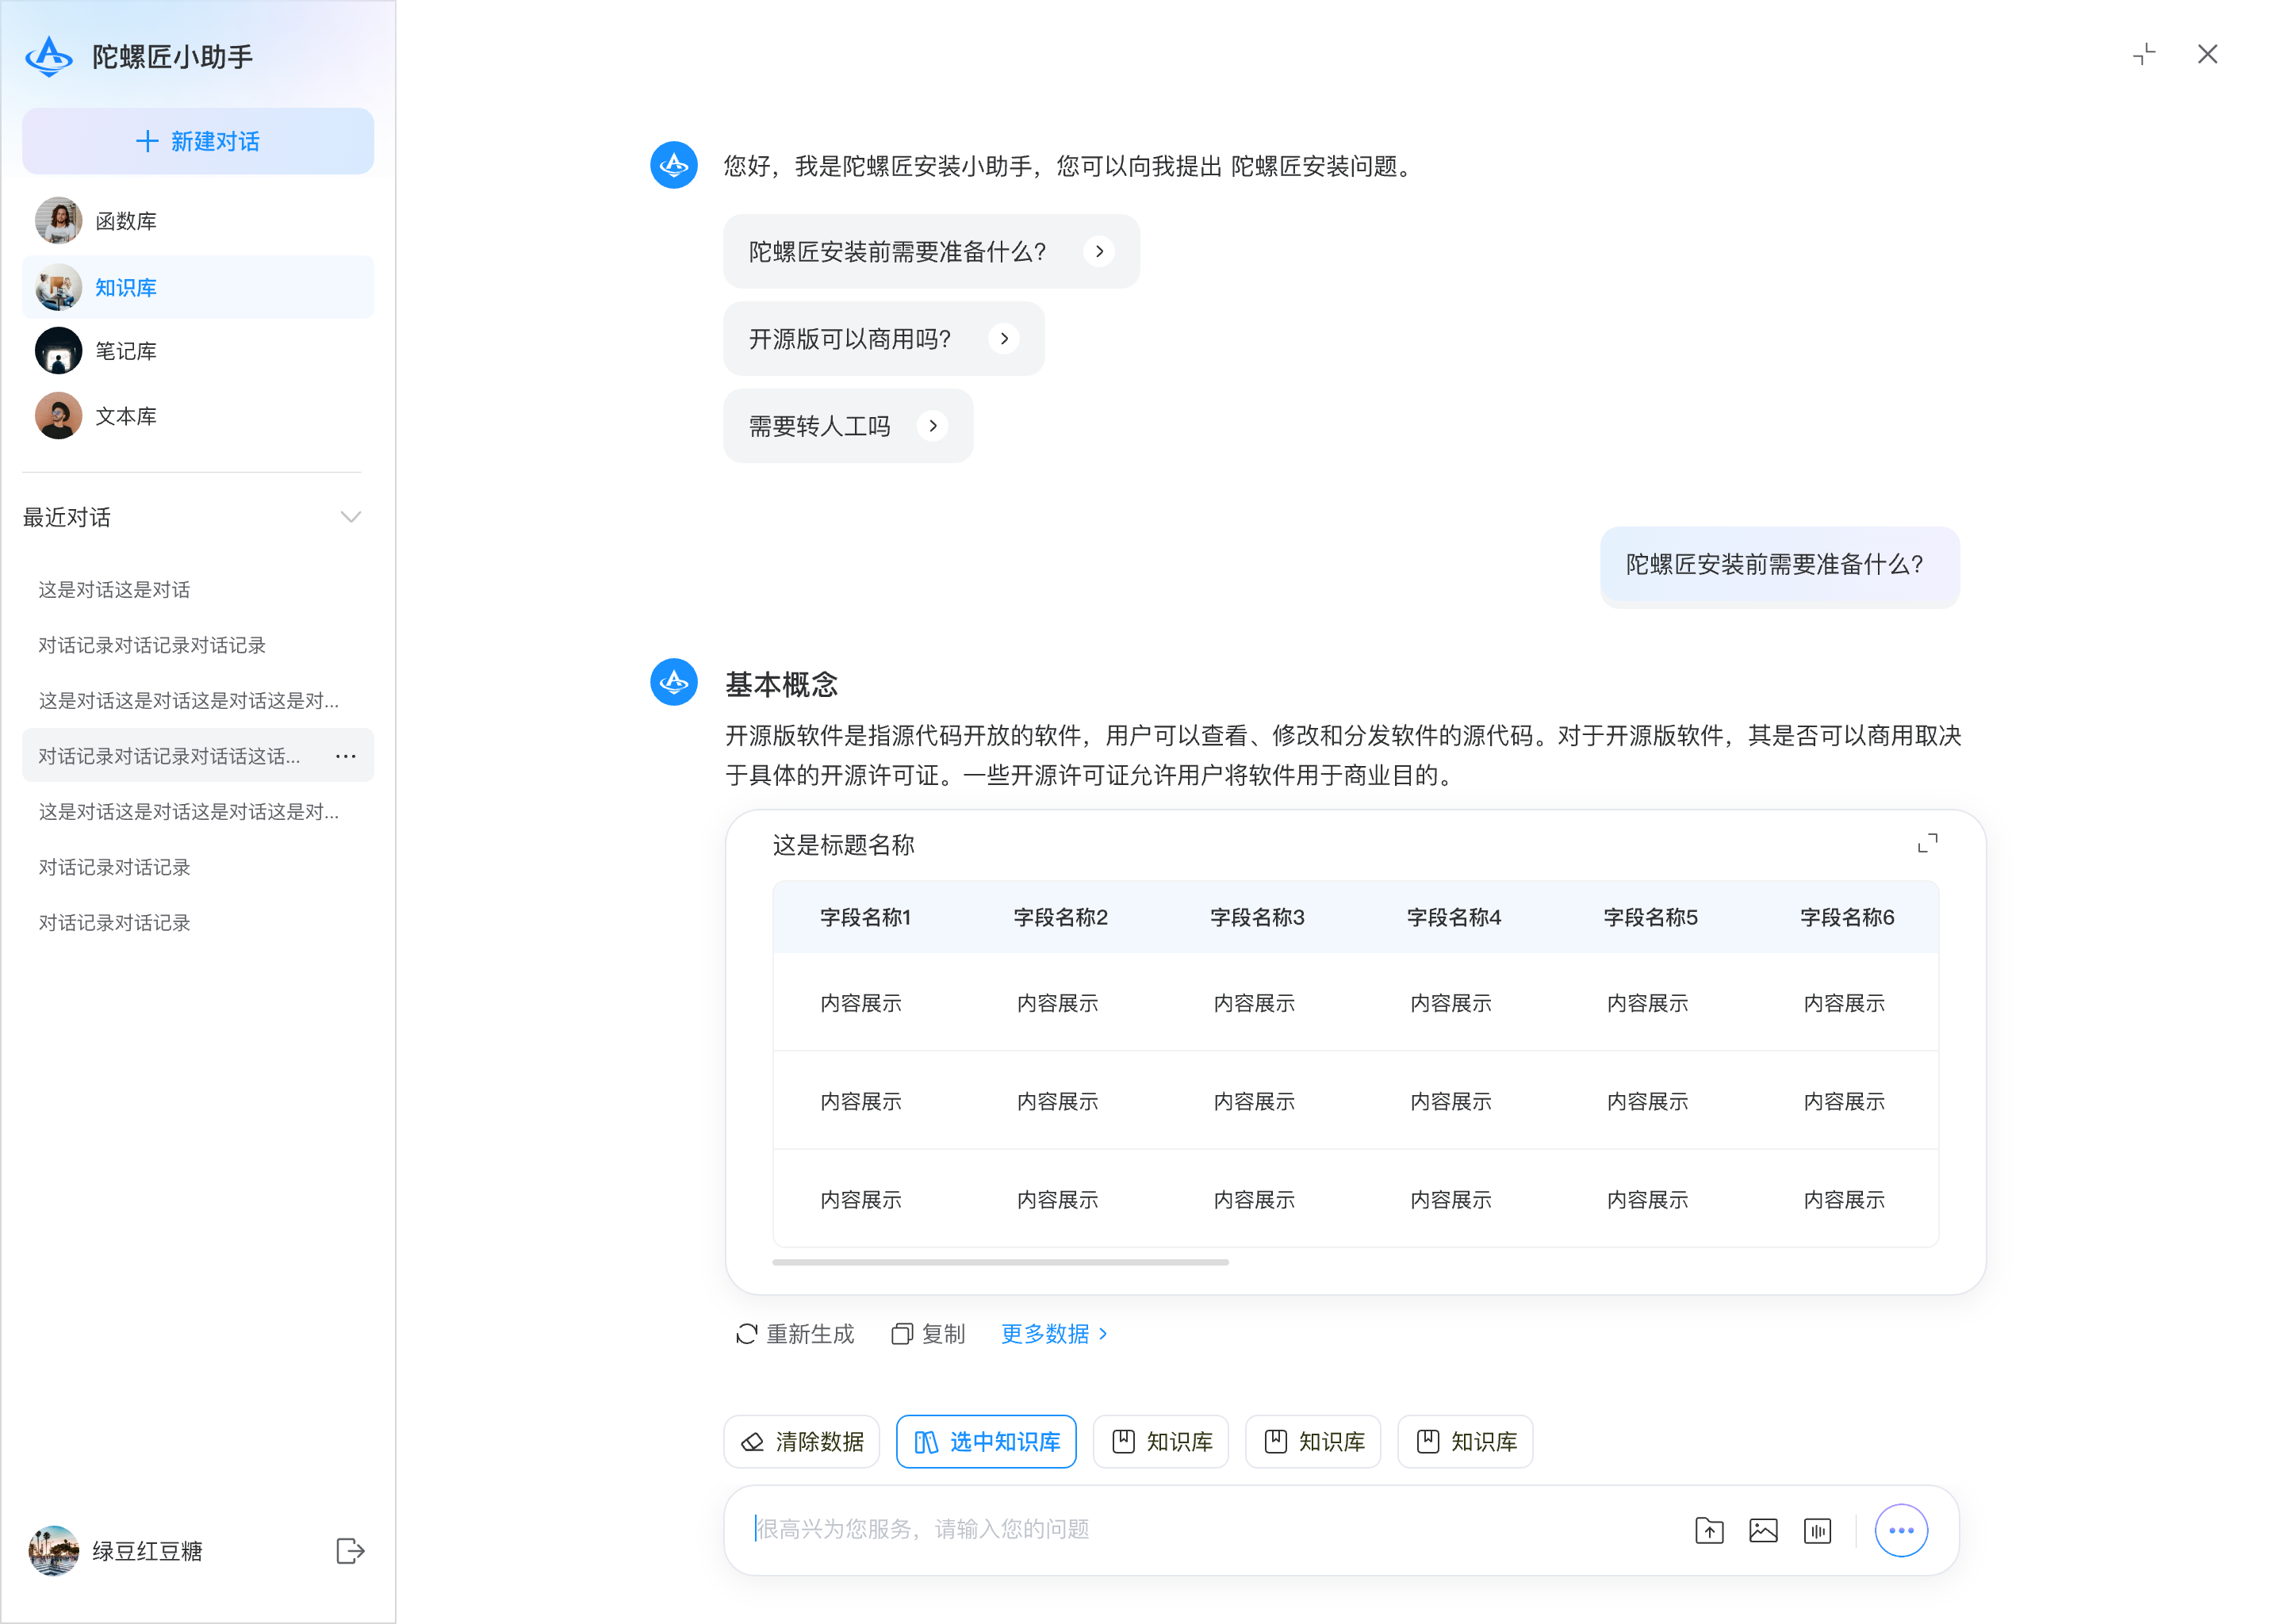Open the round more-options button in input box
The width and height of the screenshot is (2284, 1624).
(1900, 1530)
